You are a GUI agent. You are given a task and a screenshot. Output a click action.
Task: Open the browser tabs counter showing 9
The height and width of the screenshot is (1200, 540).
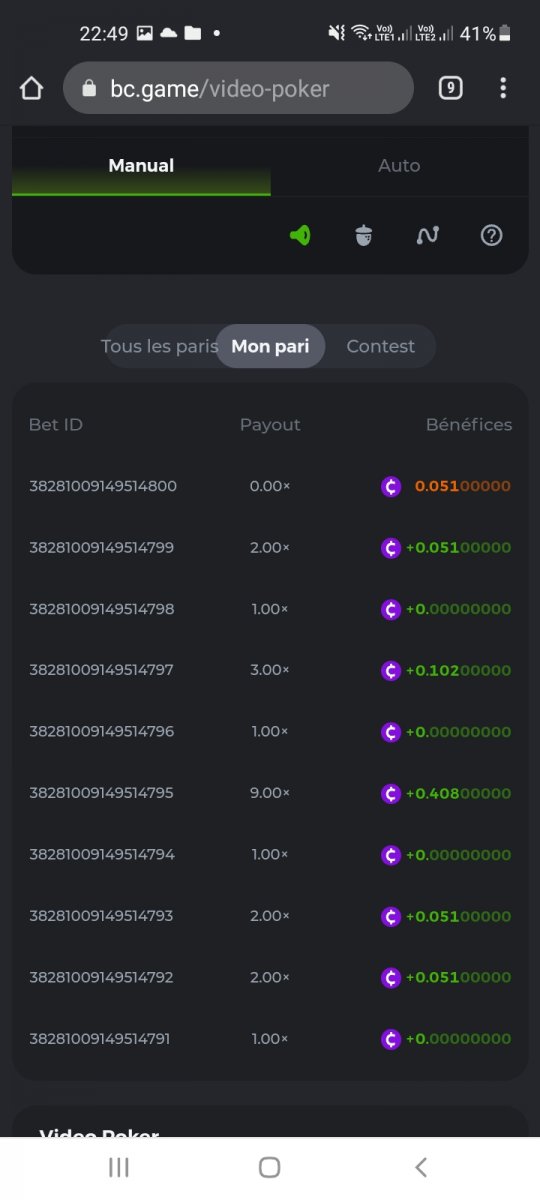click(451, 88)
